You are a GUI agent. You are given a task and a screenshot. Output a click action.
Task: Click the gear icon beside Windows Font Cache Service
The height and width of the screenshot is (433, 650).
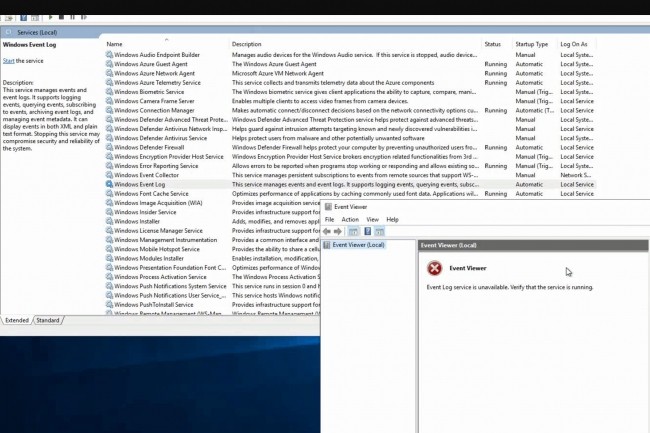tap(109, 194)
